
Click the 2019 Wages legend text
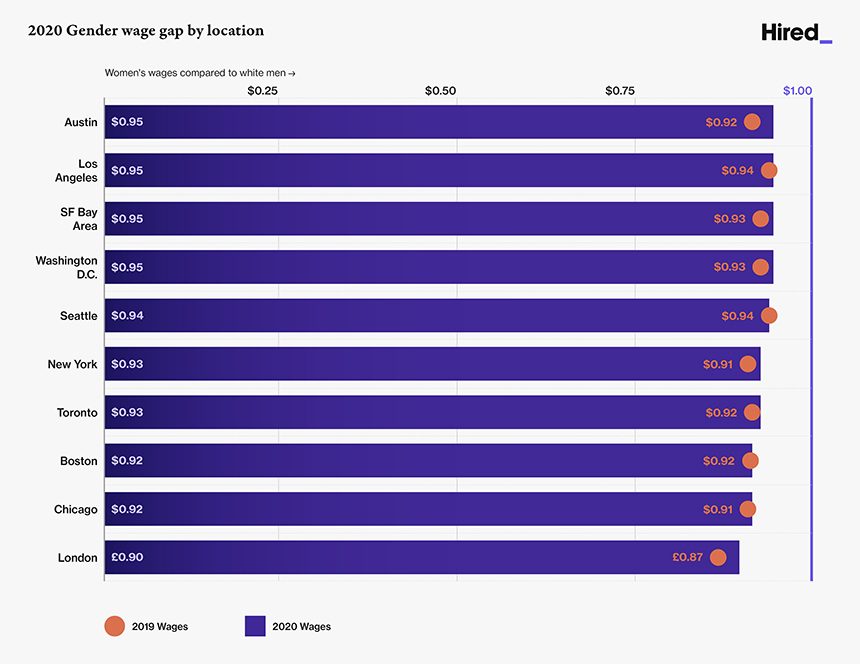pyautogui.click(x=160, y=627)
